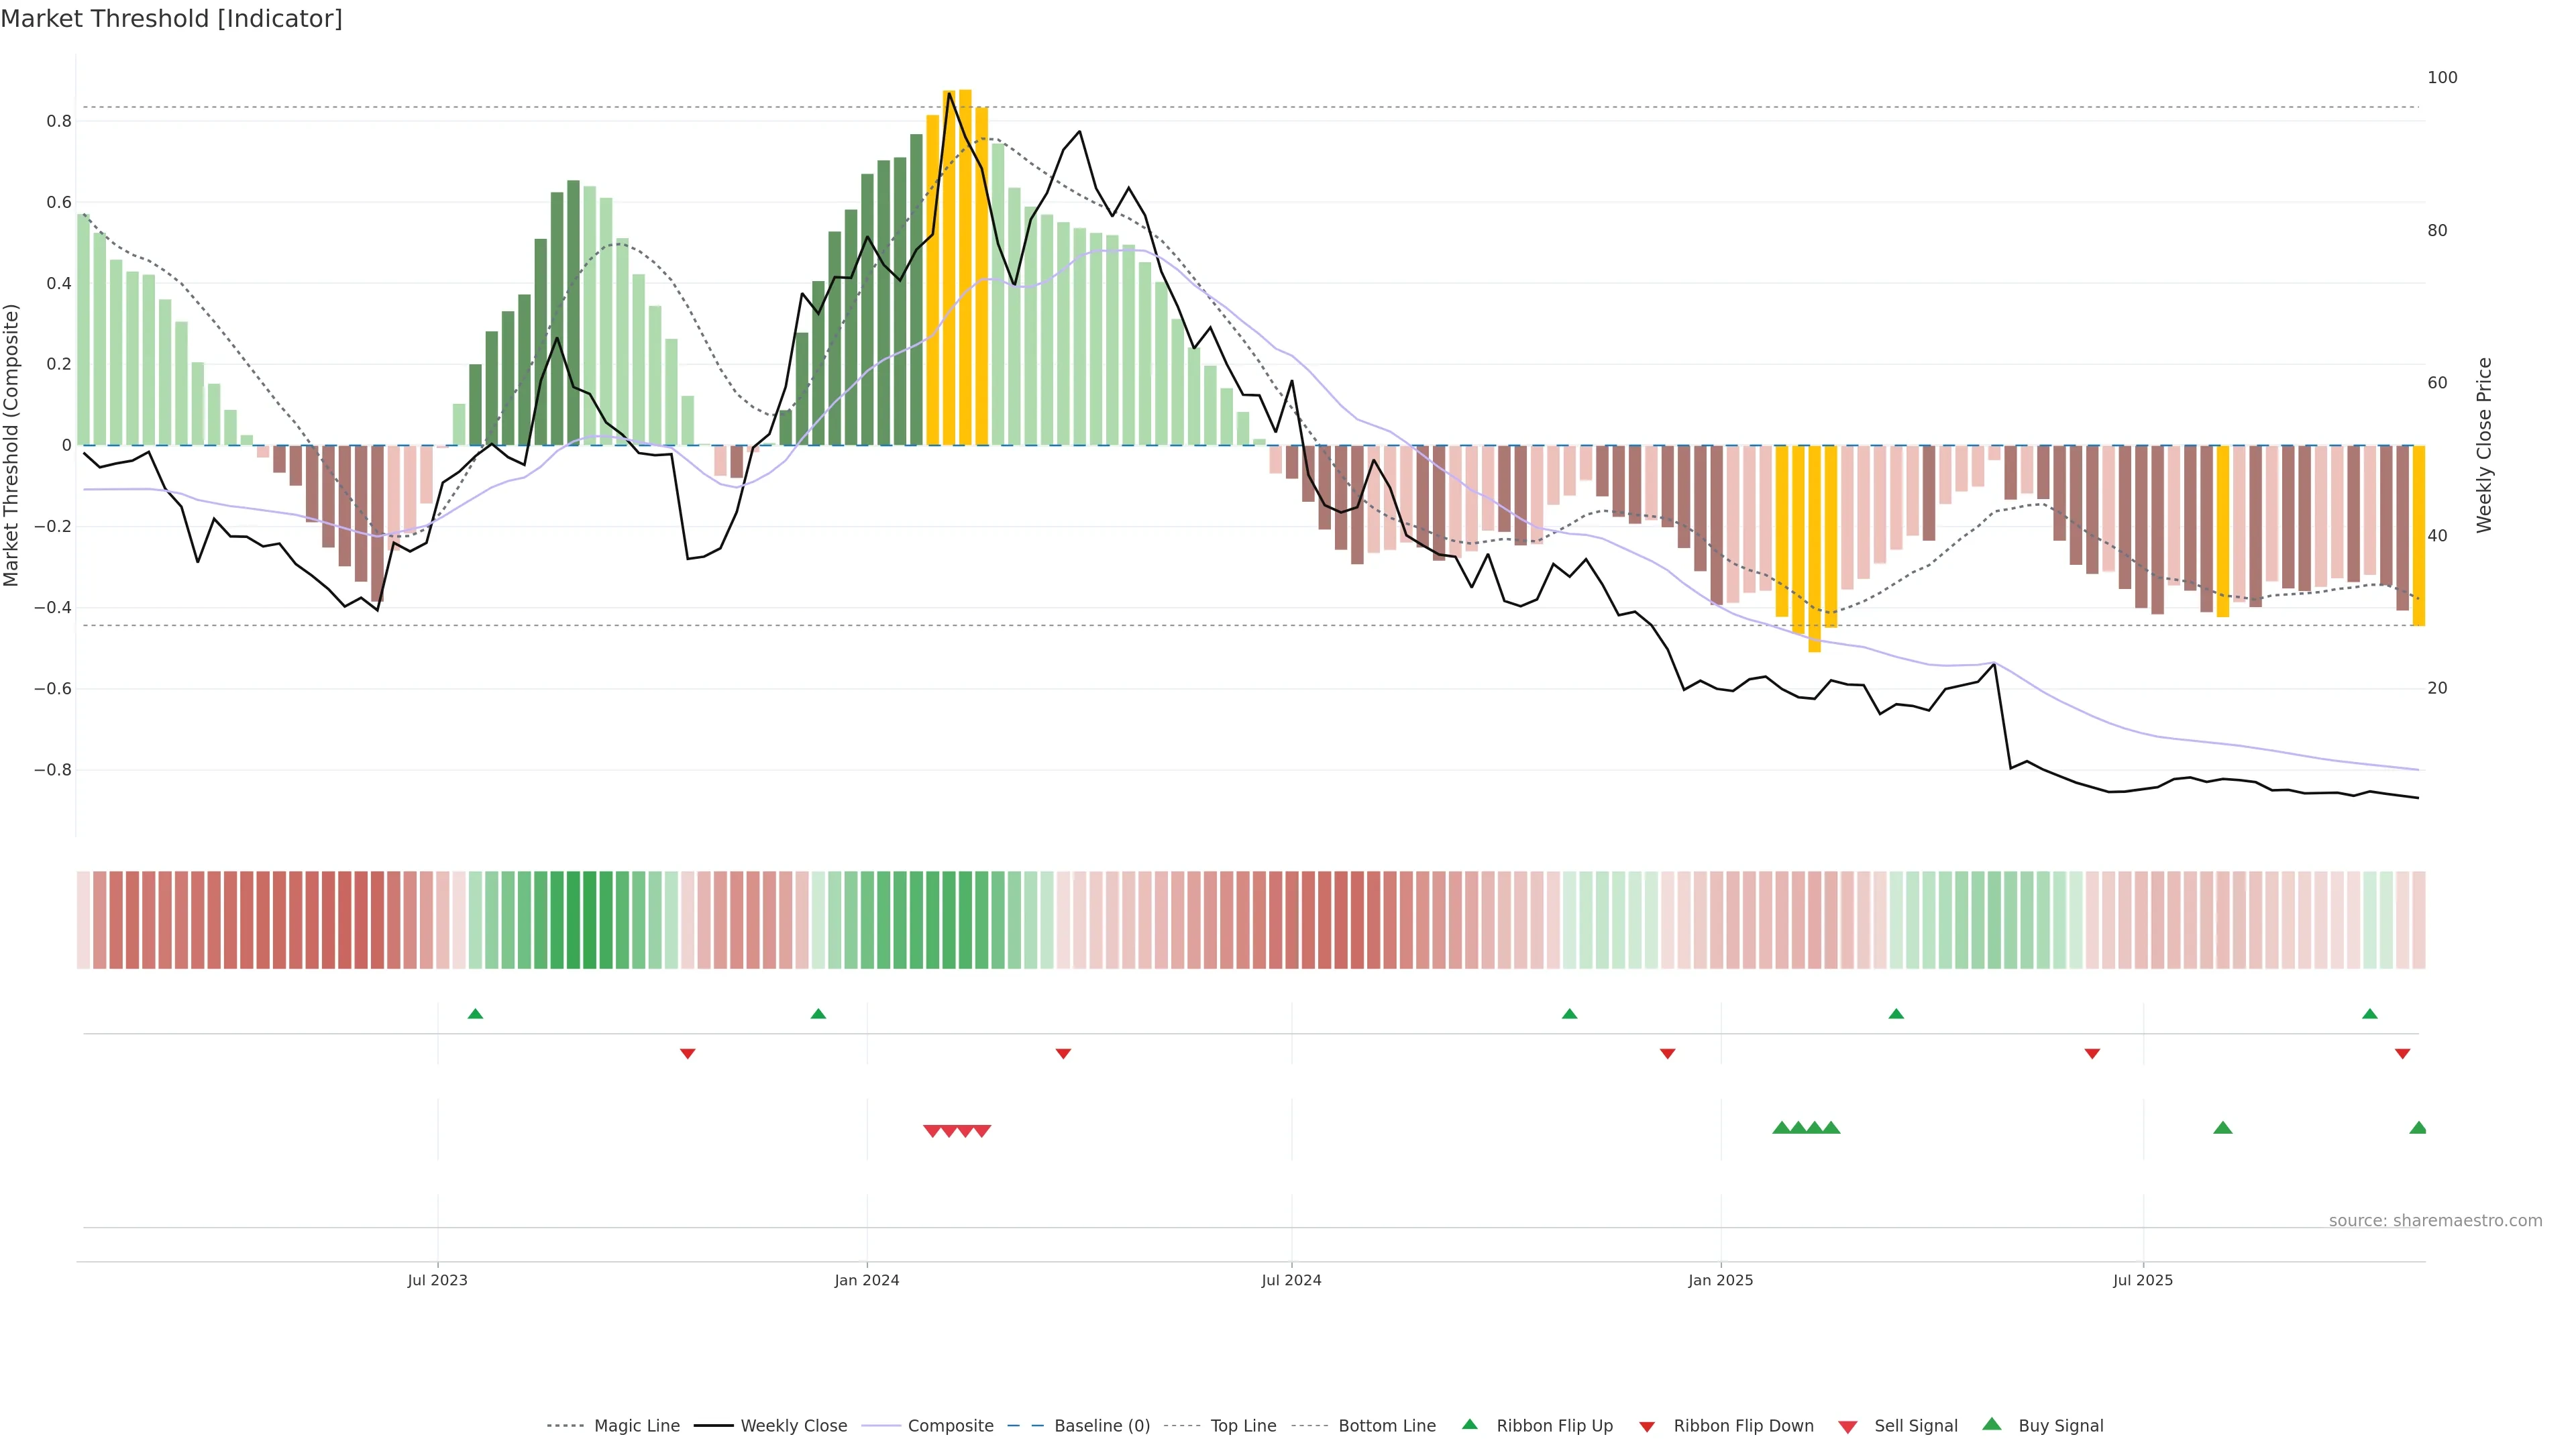Click the source sharemaestro.com text
This screenshot has width=2576, height=1449.
coord(2435,1221)
